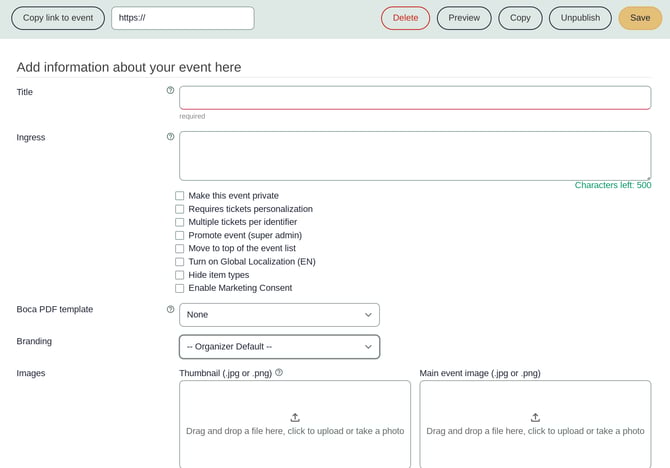
Task: Click Copy link to event button
Action: [x=57, y=18]
